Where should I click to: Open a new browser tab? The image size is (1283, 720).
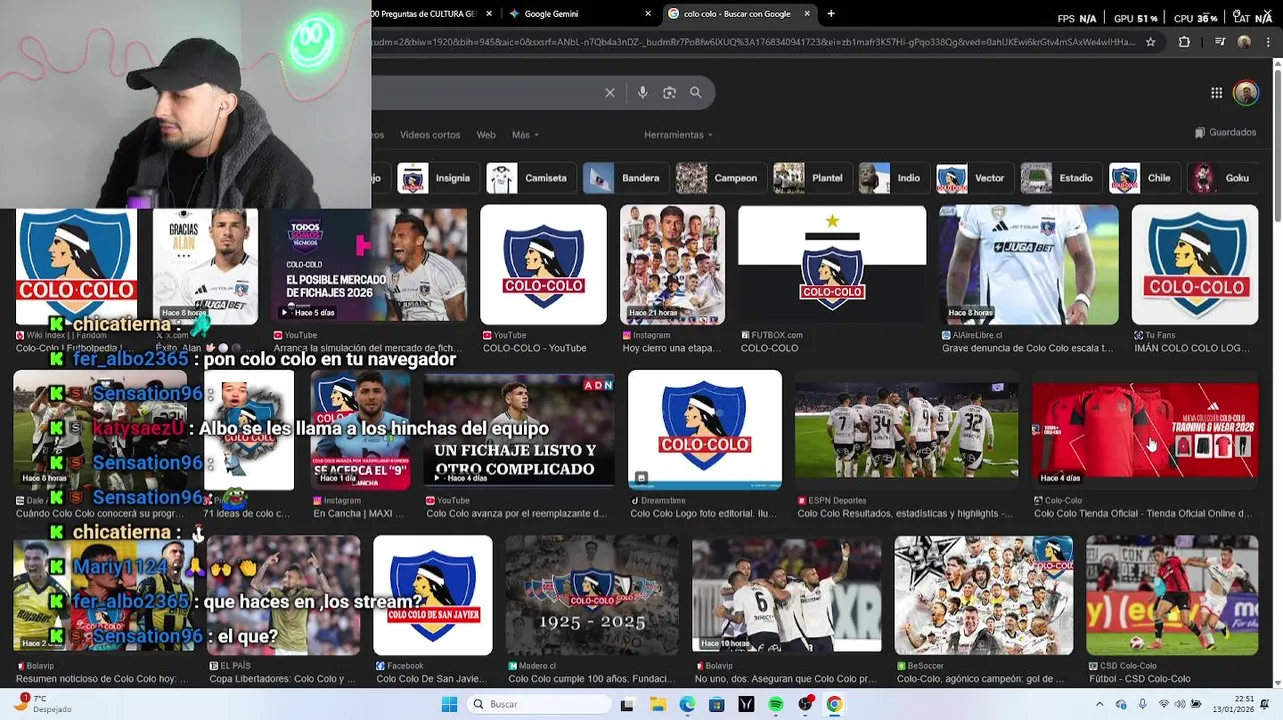point(831,14)
